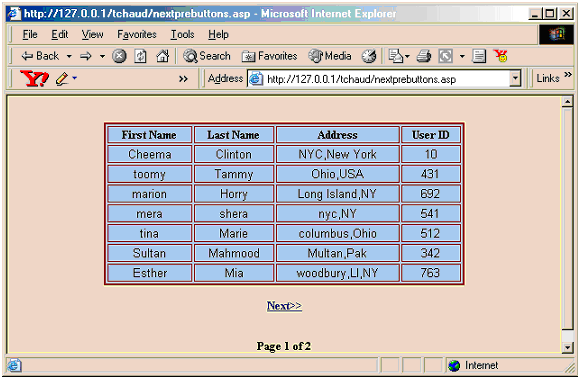Image resolution: width=581 pixels, height=379 pixels.
Task: Click the Windows logo throbber icon
Action: [556, 34]
